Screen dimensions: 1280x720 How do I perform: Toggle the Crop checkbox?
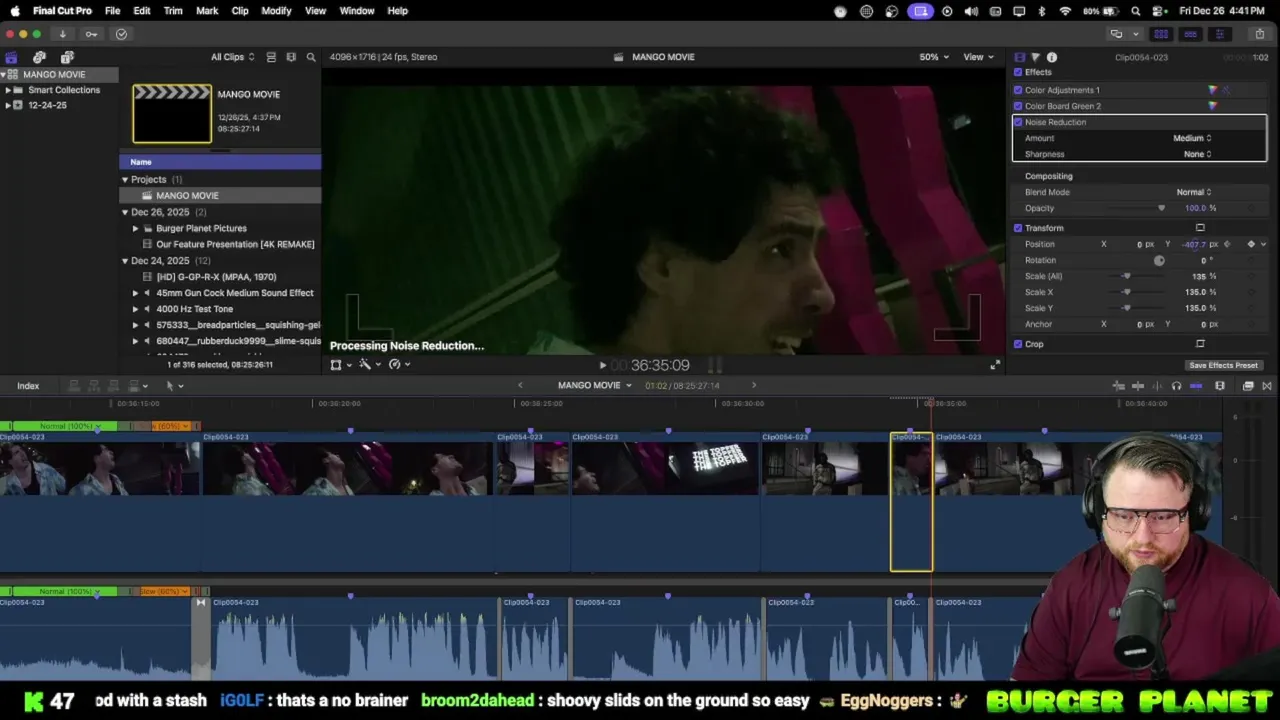coord(1018,344)
